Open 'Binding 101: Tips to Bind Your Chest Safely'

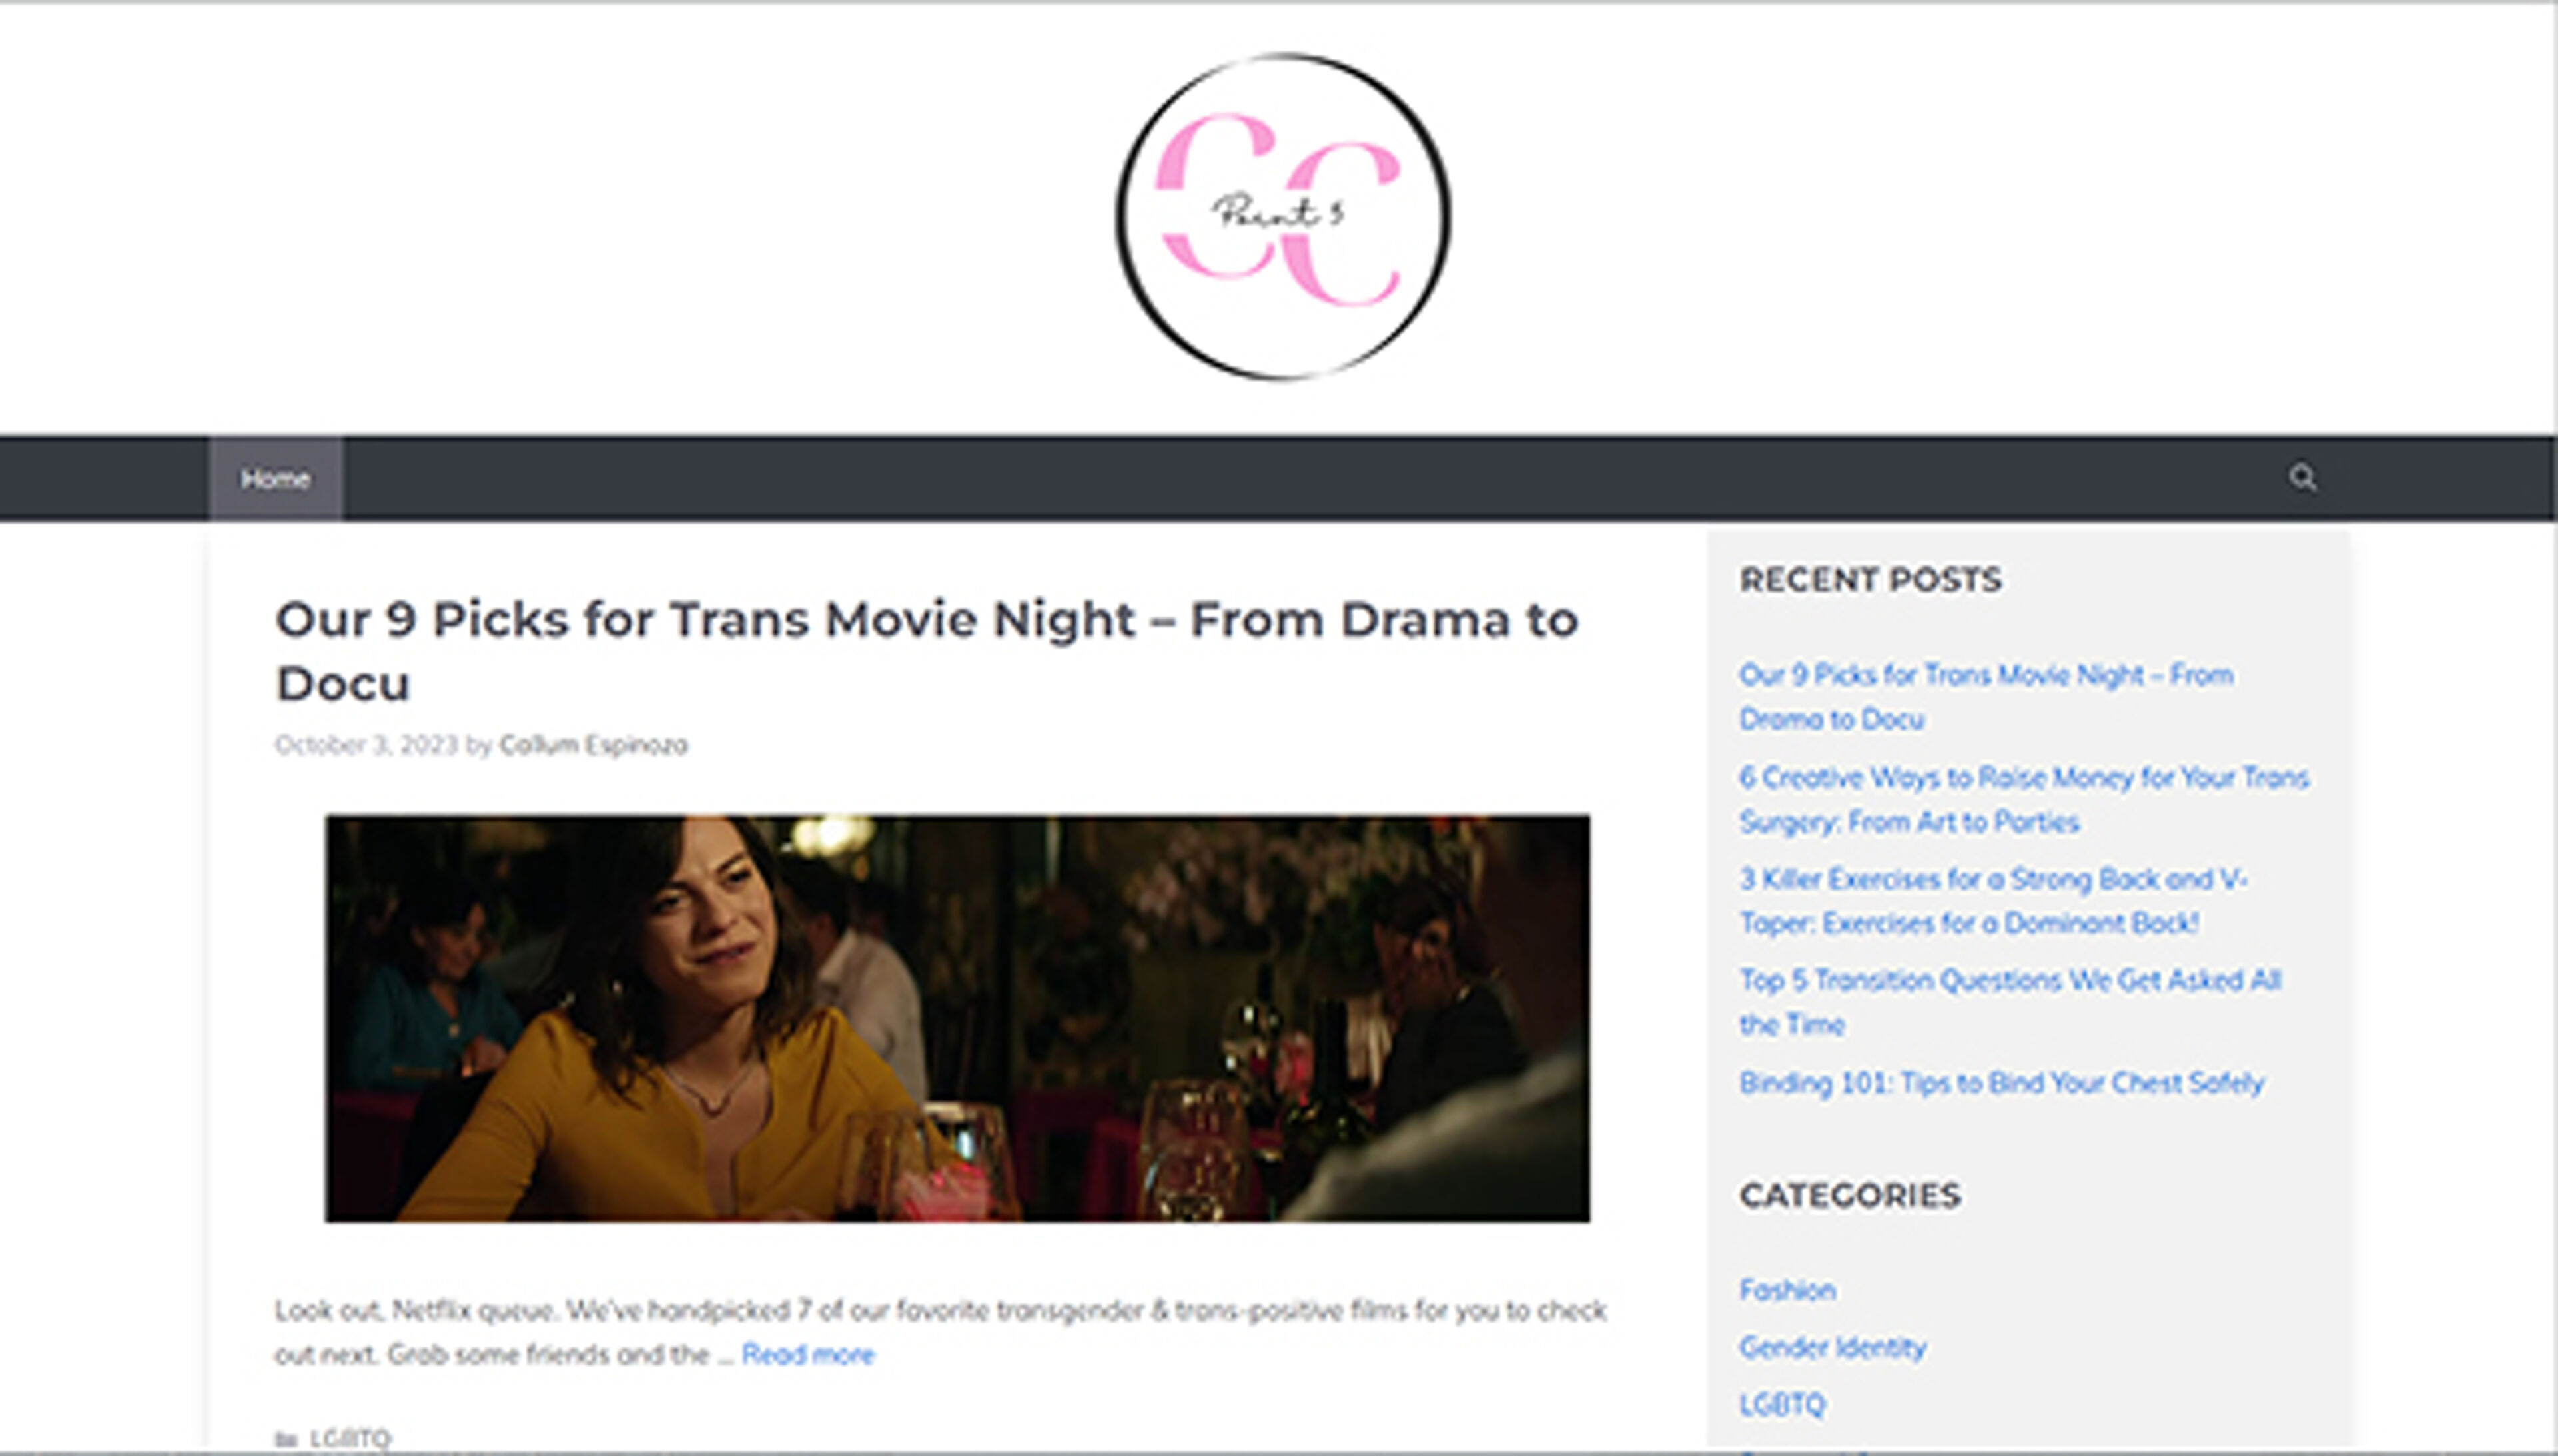point(2001,1083)
